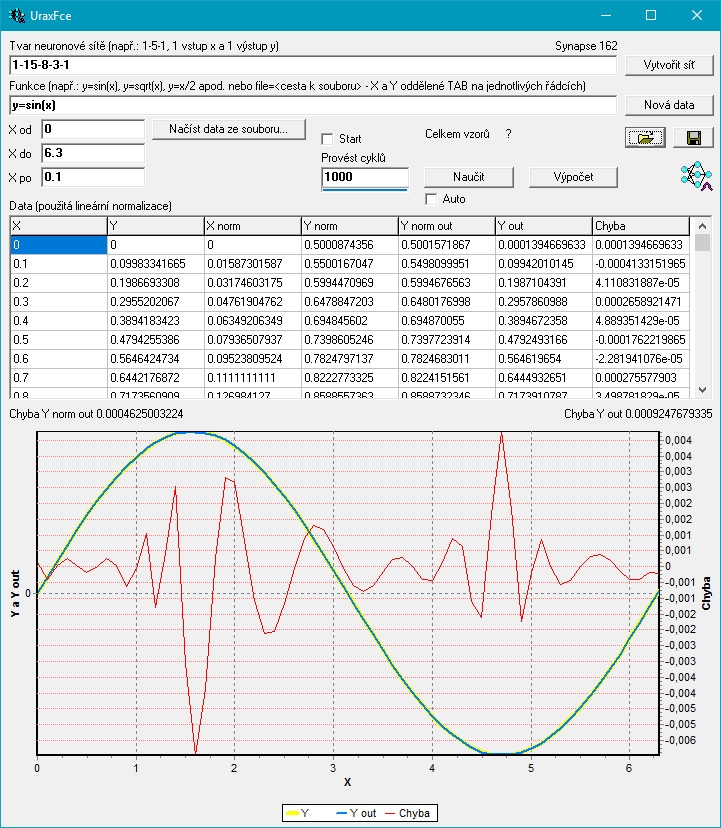
Task: Click the red Chyba legend entry
Action: (407, 813)
